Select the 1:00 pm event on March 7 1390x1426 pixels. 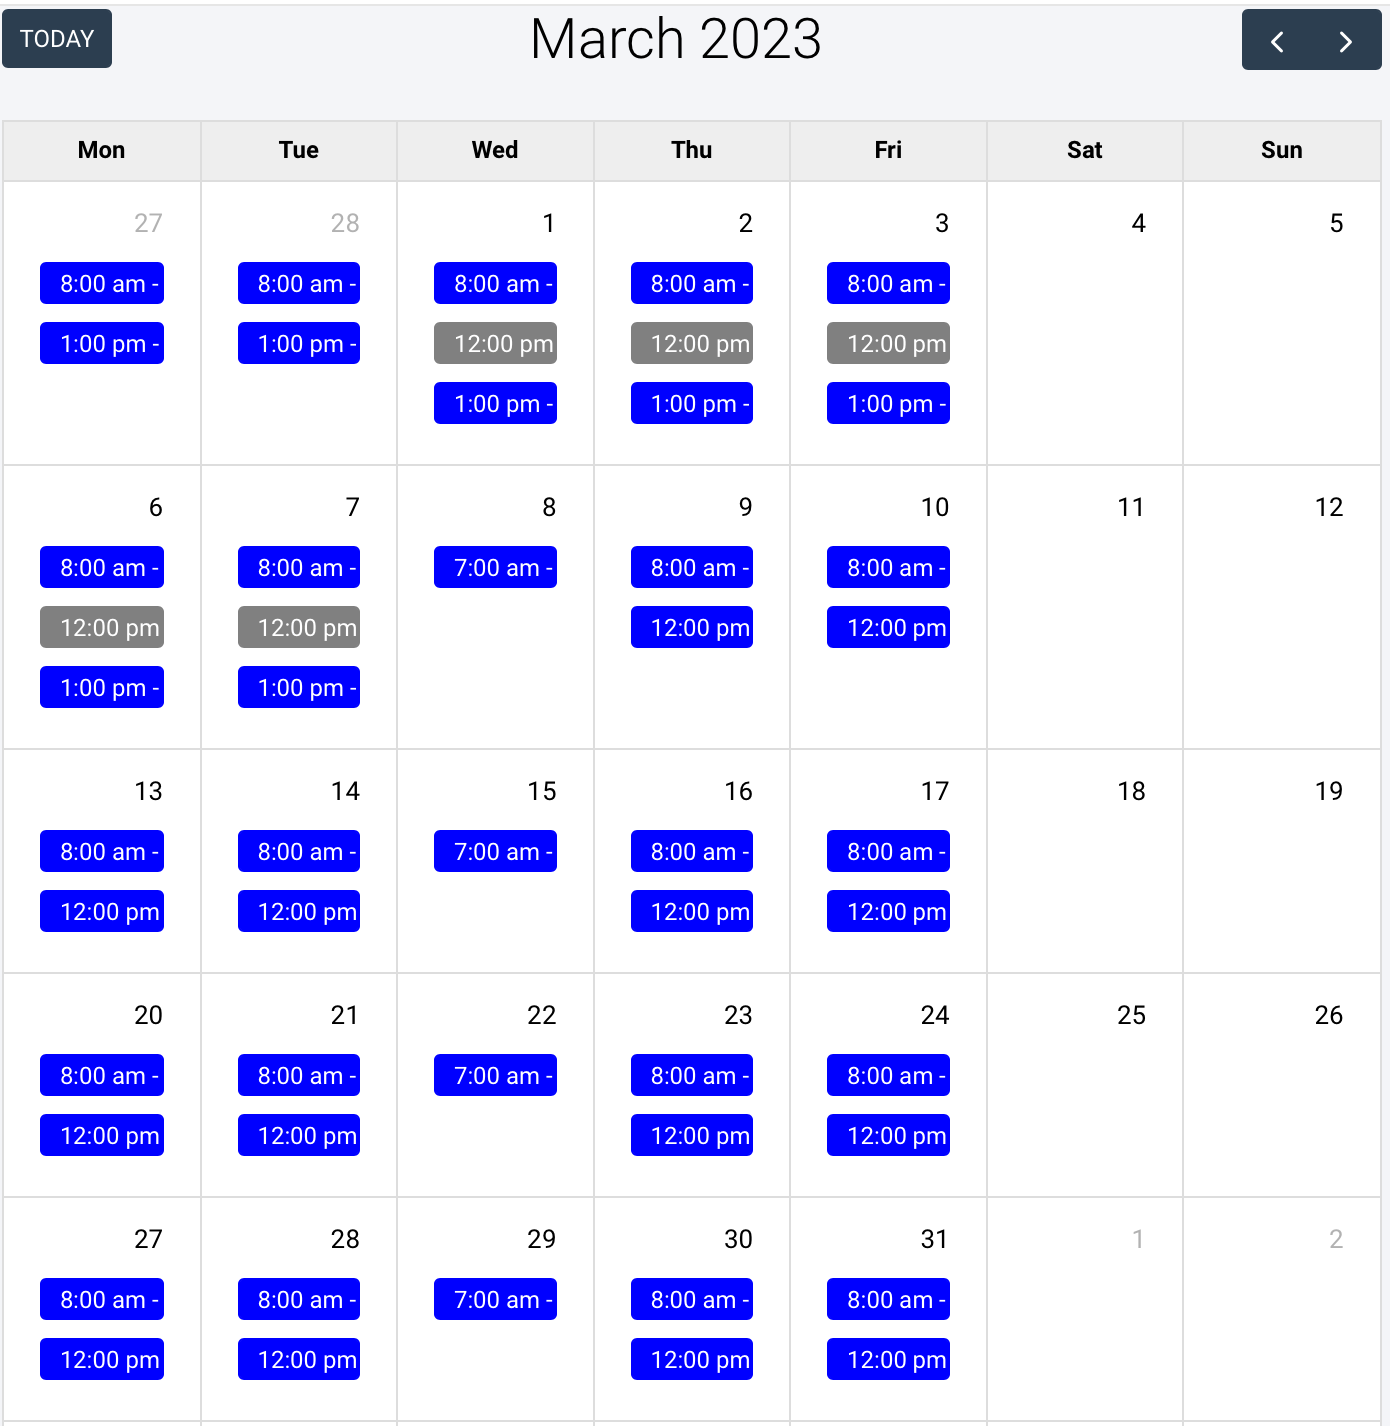point(299,688)
